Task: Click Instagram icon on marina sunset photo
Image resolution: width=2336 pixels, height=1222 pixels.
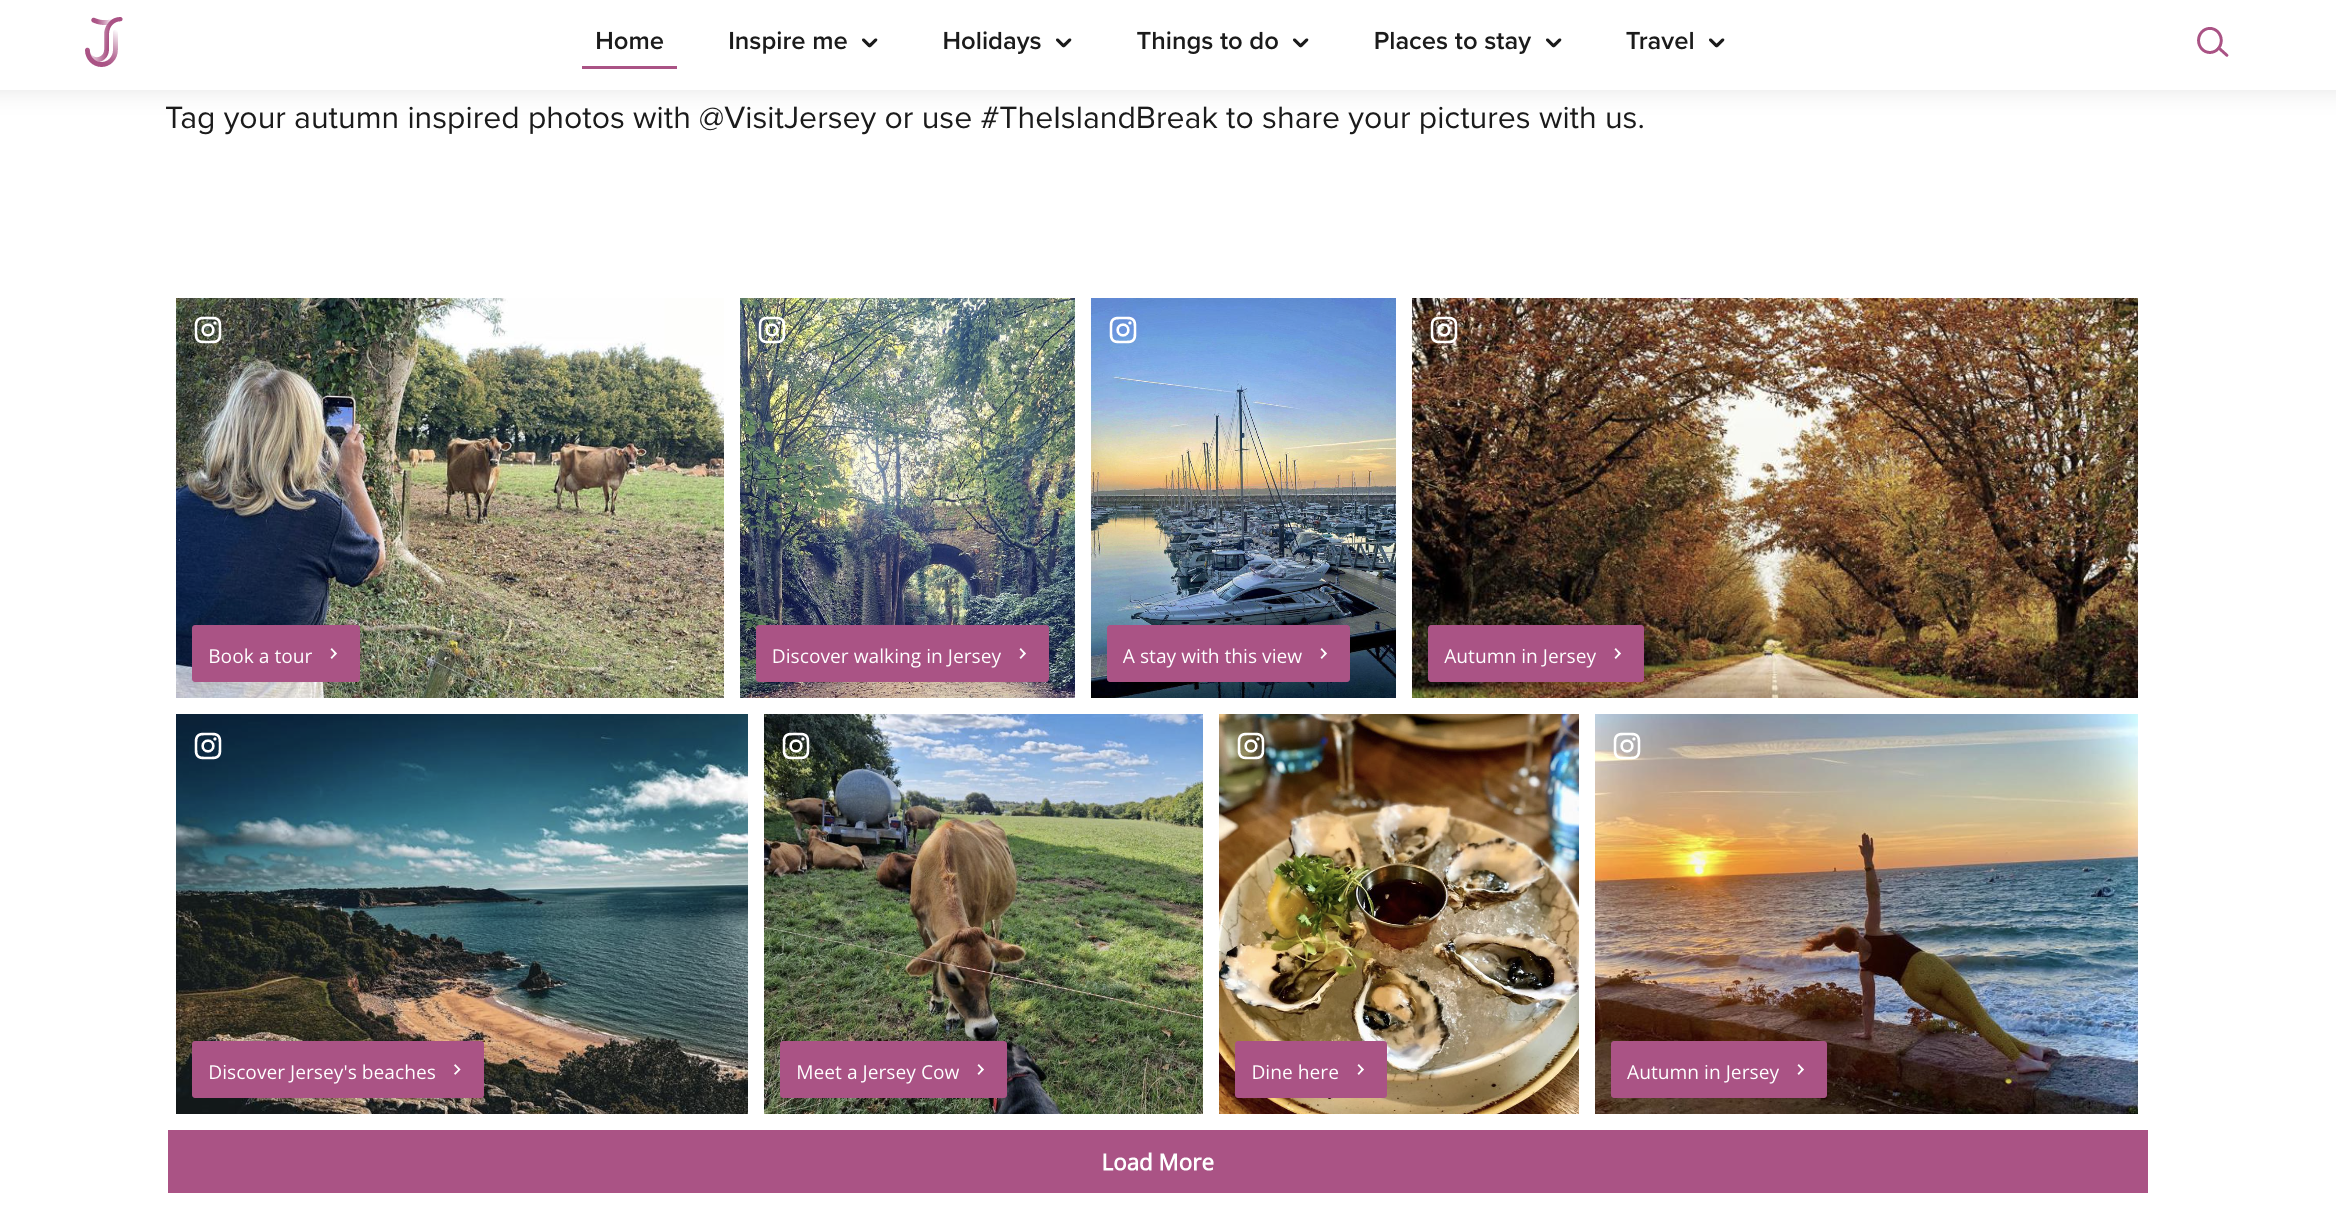Action: pos(1123,330)
